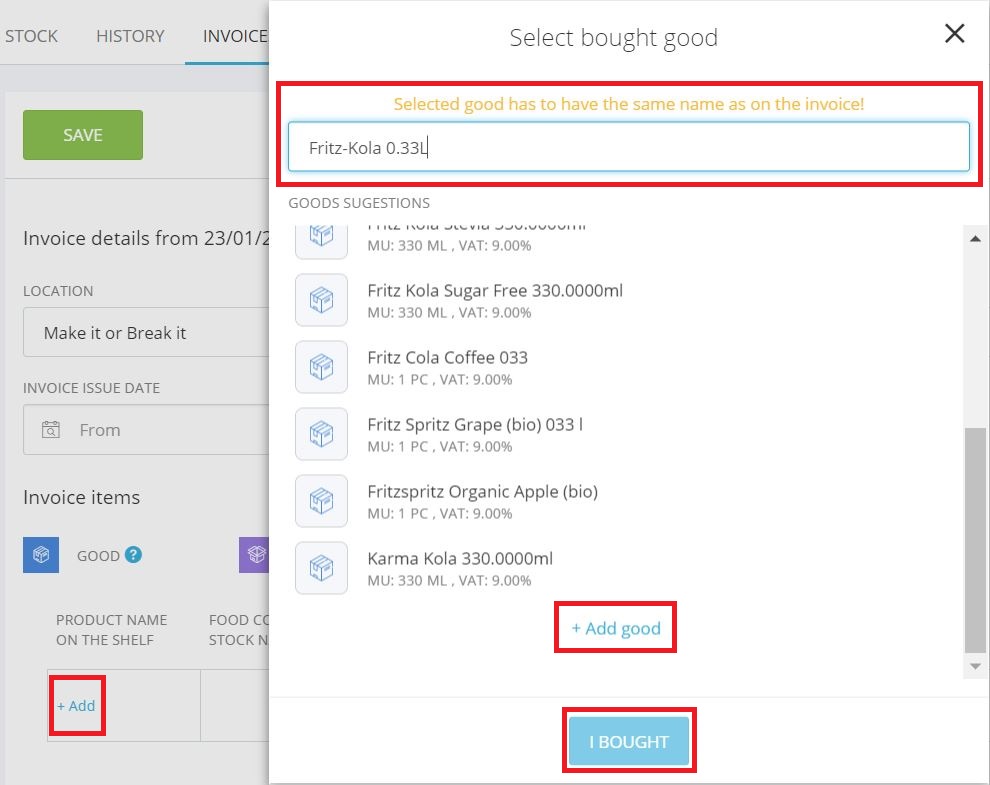This screenshot has height=785, width=990.
Task: Click box icon for Karma Kola
Action: [x=321, y=568]
